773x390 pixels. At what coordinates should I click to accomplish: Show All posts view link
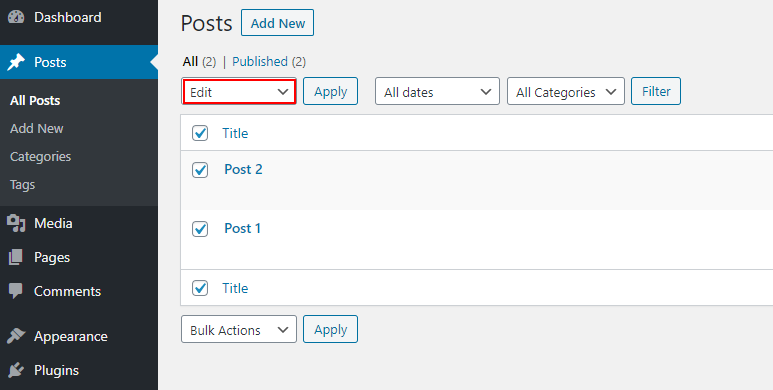190,62
